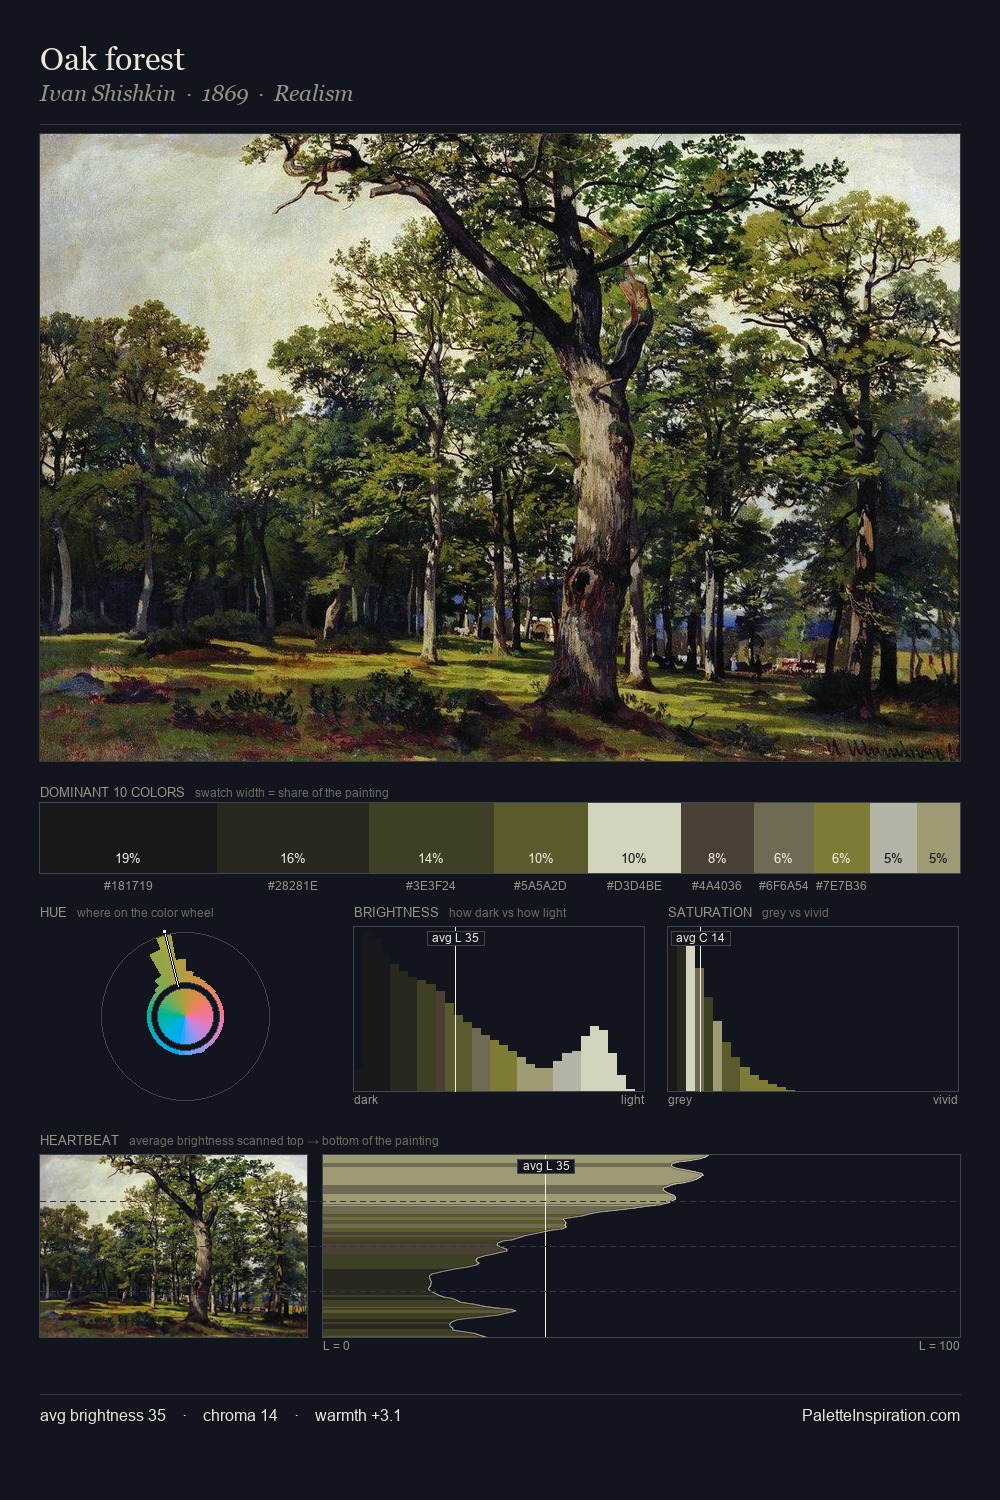Click the #6F6A54 hex label
This screenshot has width=1000, height=1500.
click(x=783, y=886)
